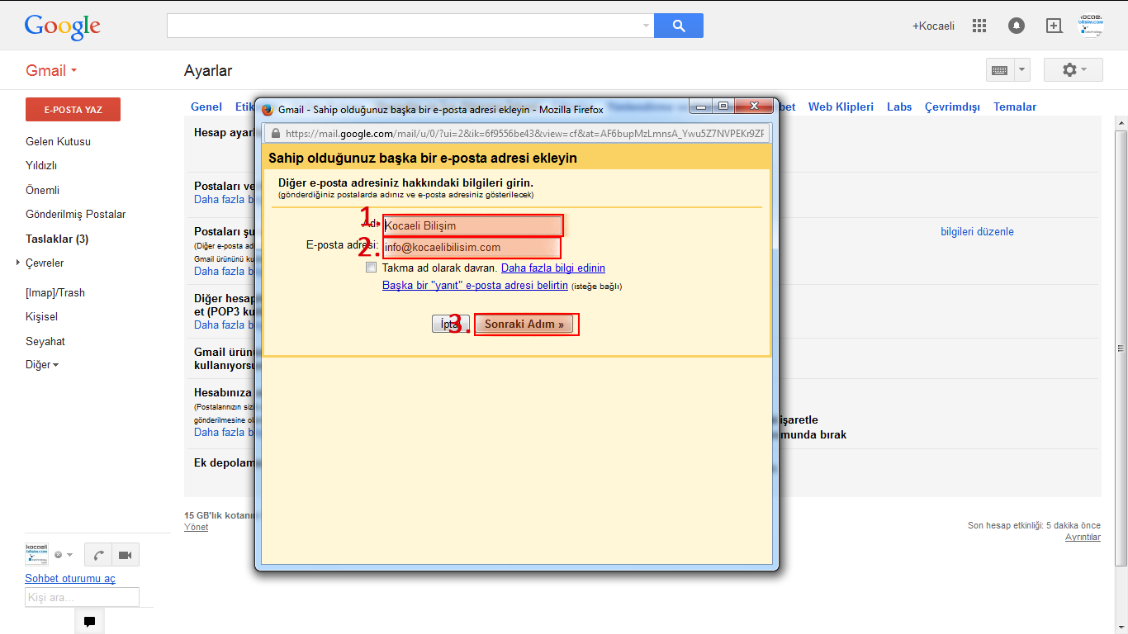The width and height of the screenshot is (1128, 634).
Task: Open the Google apps grid
Action: [979, 26]
